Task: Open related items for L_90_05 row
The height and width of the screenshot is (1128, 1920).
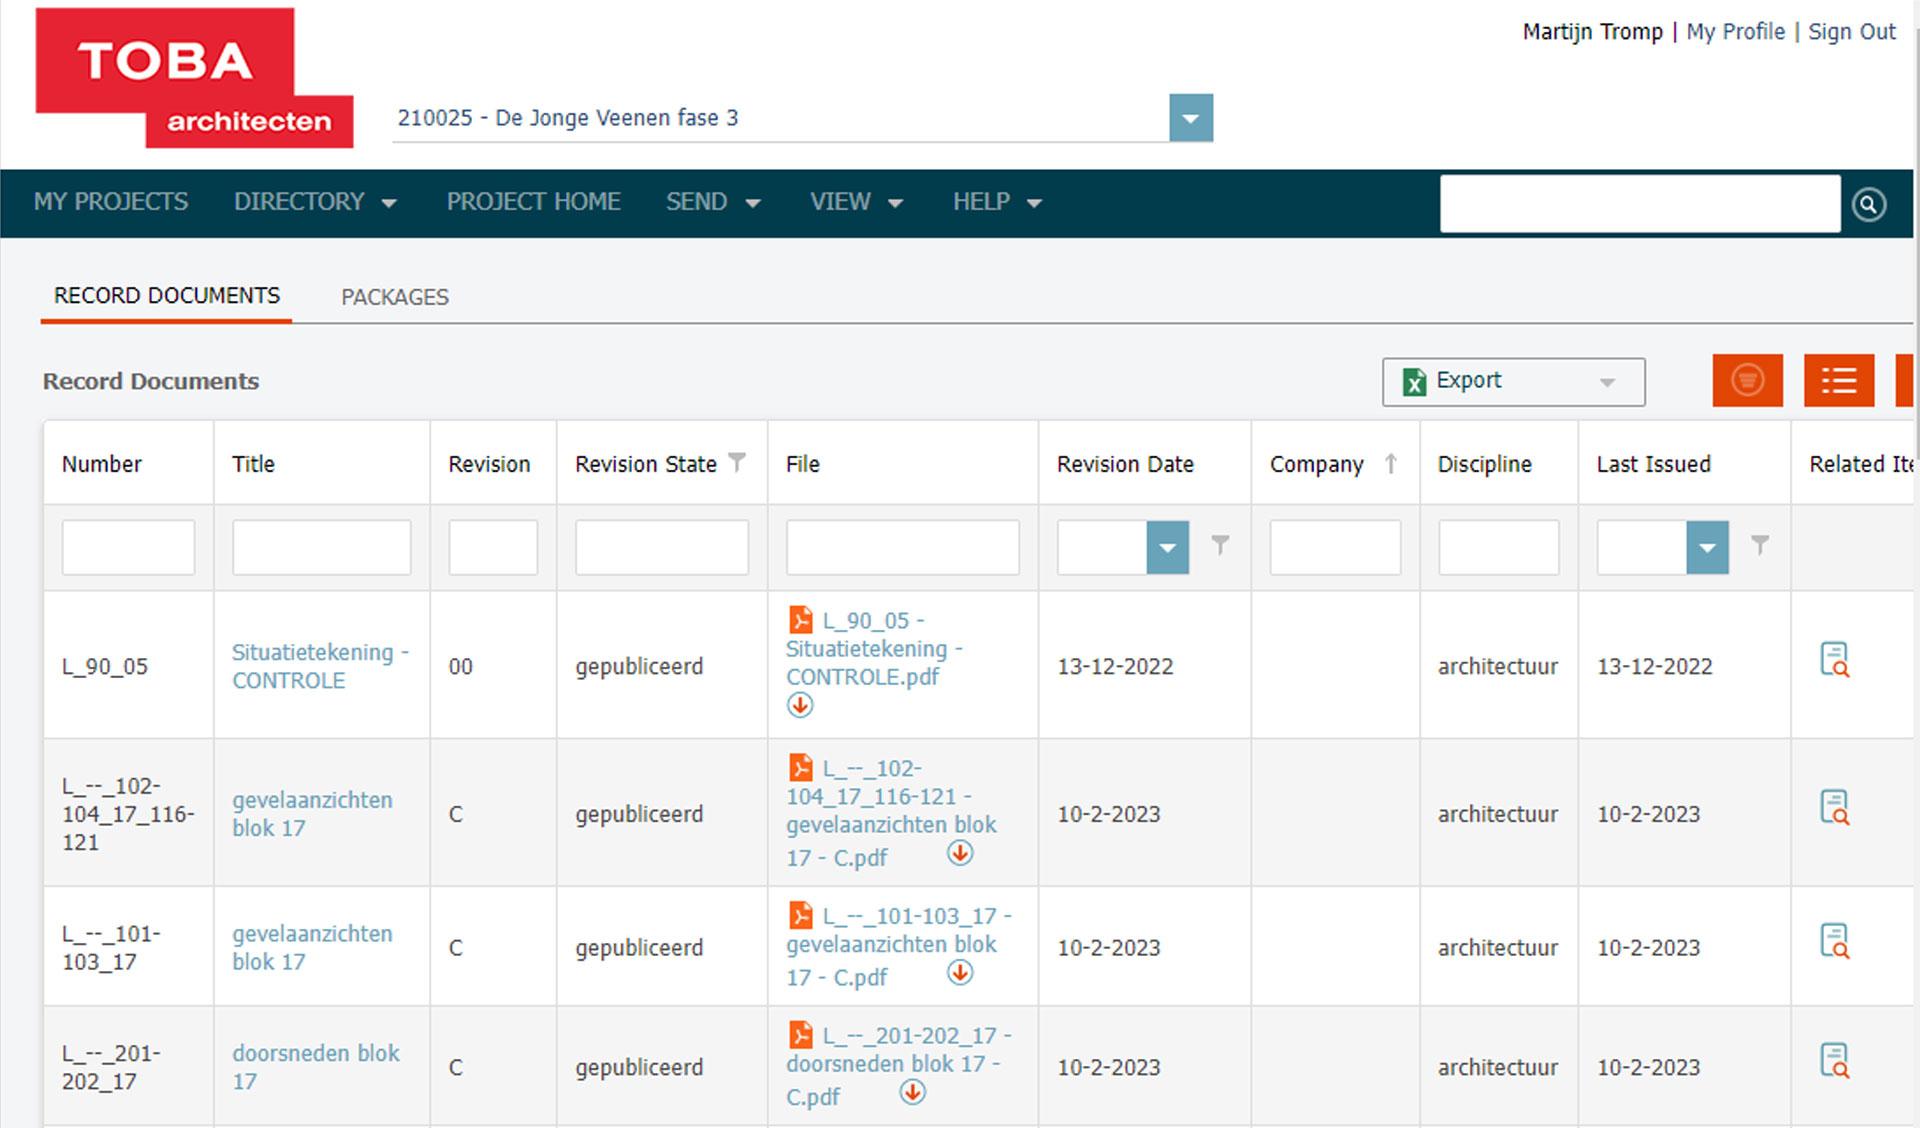Action: point(1834,660)
